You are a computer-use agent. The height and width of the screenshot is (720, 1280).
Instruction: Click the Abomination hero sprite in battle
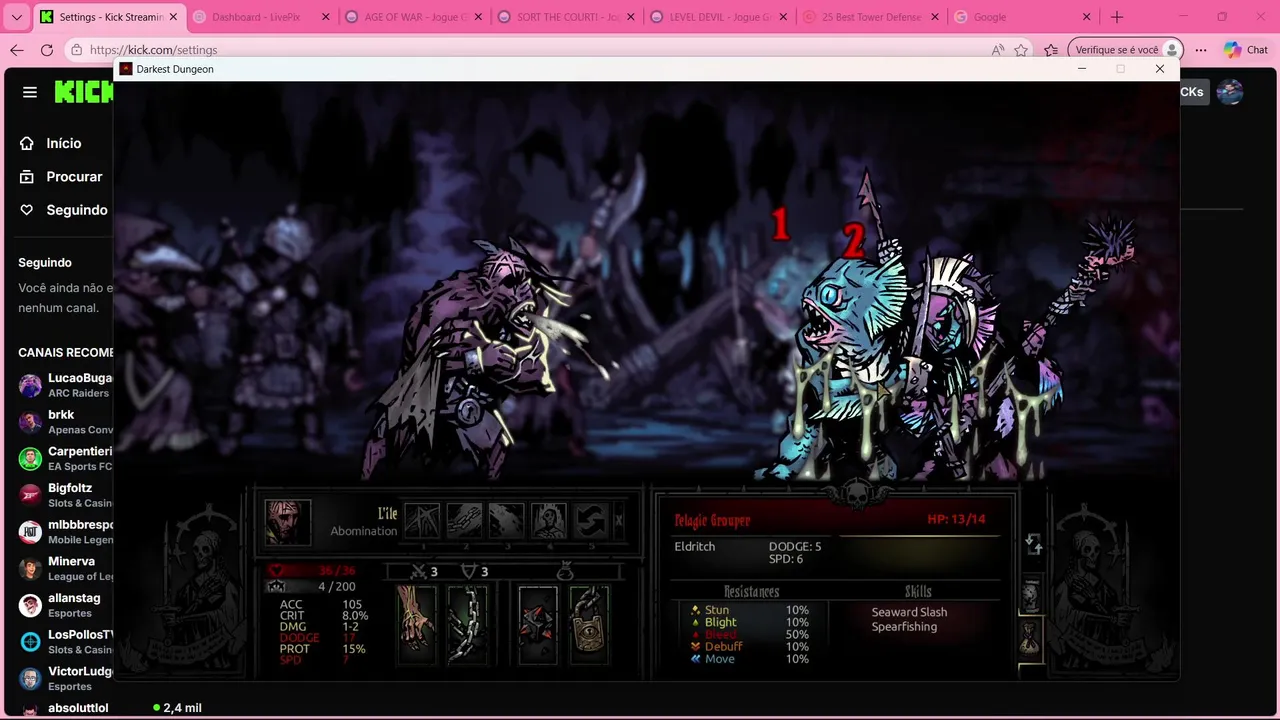470,360
